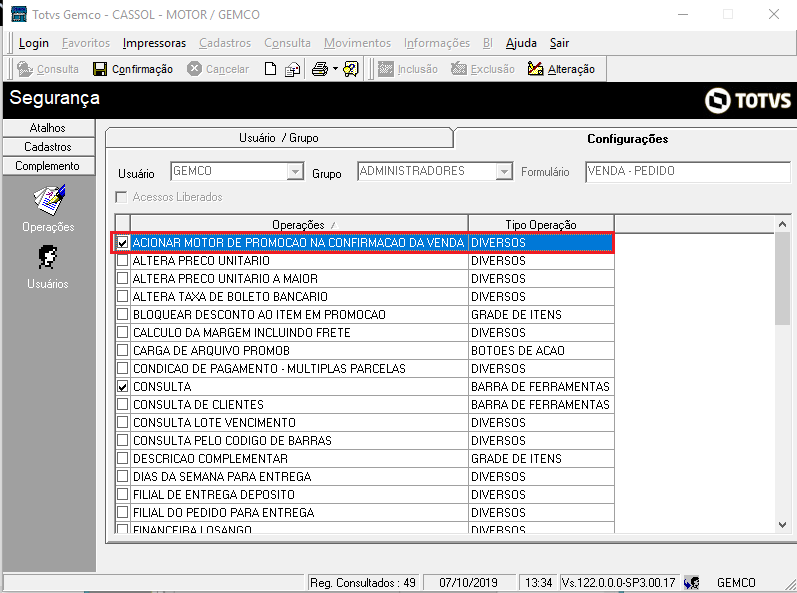Click the Alteração edit icon
This screenshot has height=593, width=797.
click(x=535, y=69)
